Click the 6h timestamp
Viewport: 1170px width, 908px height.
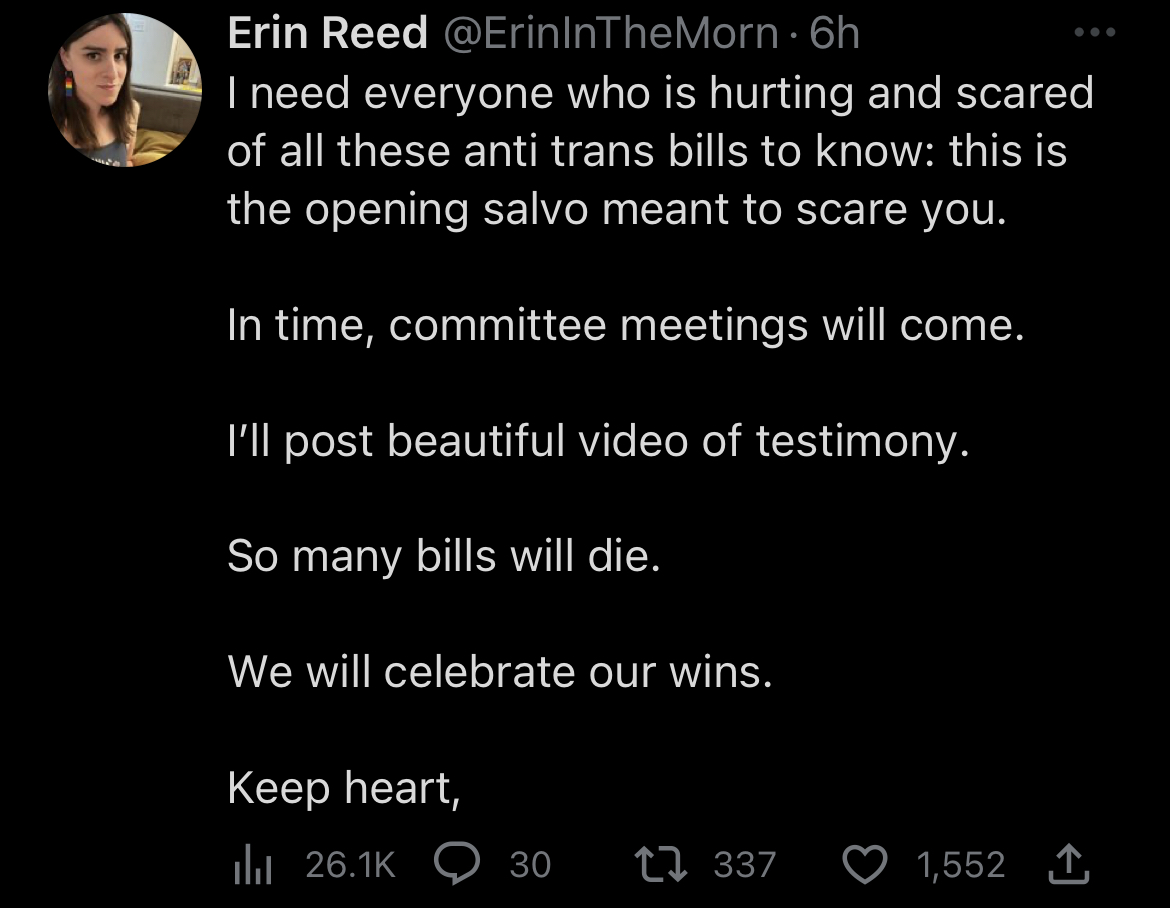[x=834, y=35]
